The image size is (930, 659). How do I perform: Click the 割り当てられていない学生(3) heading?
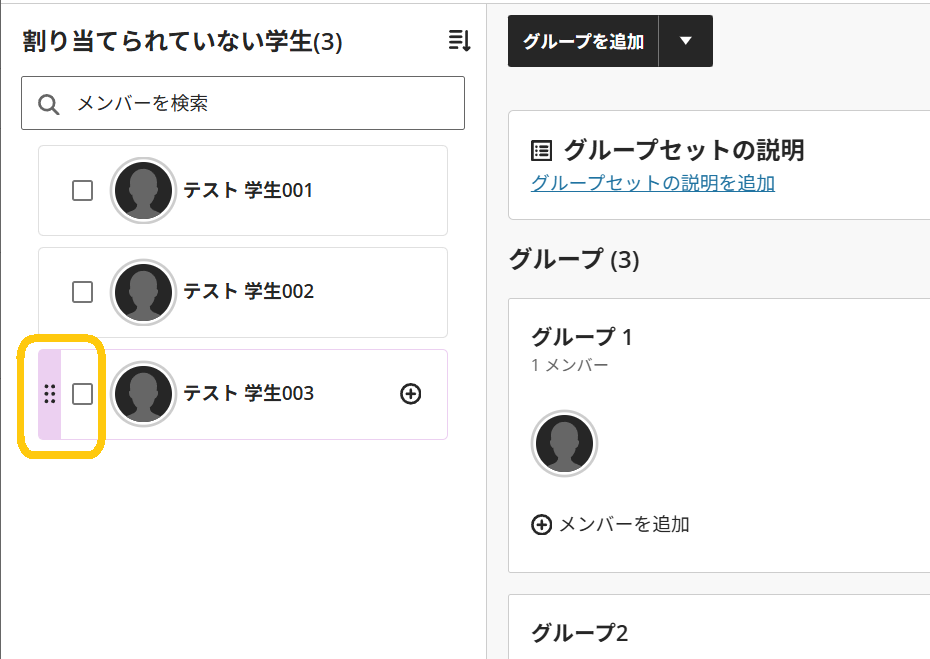point(183,42)
